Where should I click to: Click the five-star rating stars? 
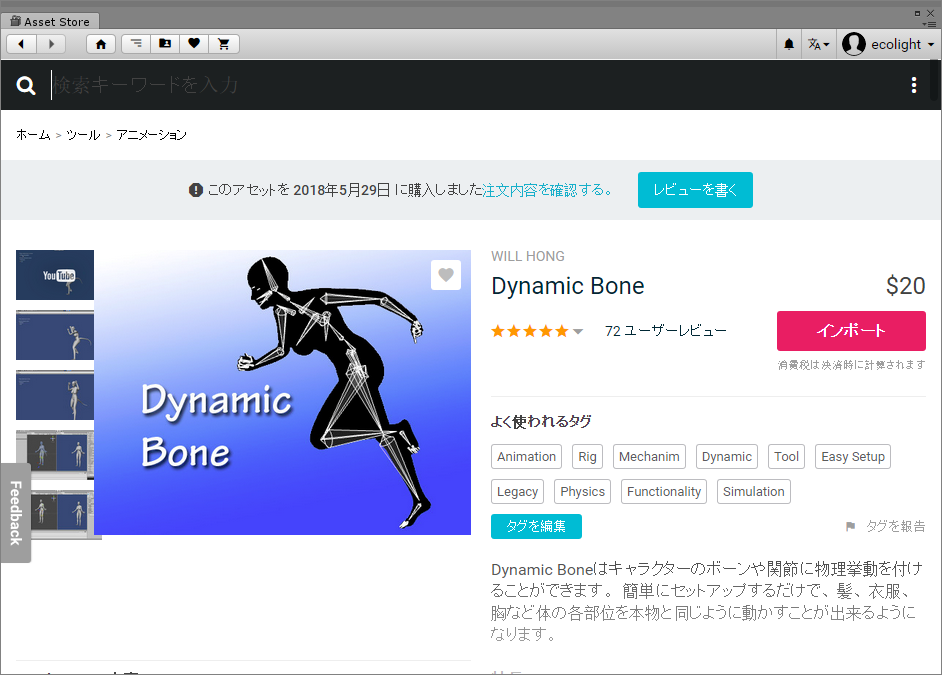530,331
